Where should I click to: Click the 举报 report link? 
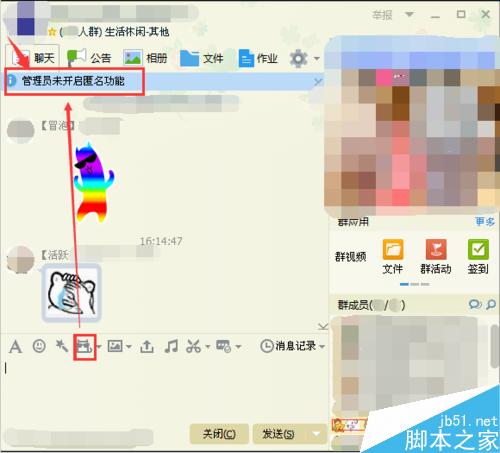pyautogui.click(x=382, y=15)
